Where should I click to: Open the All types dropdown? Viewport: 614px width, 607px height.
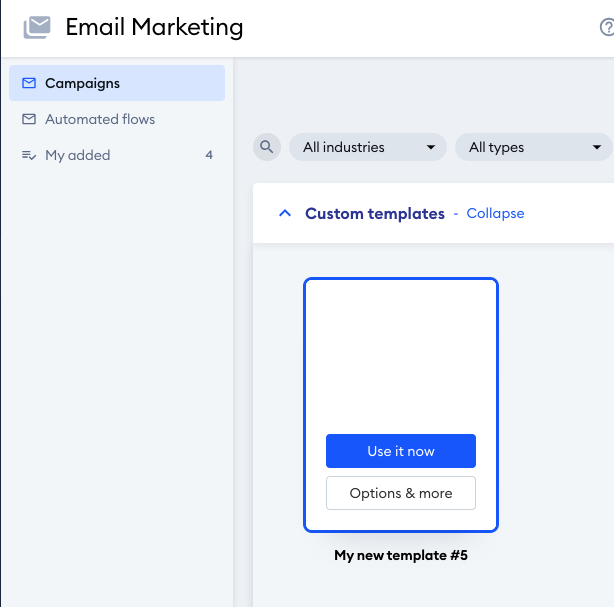(x=534, y=147)
